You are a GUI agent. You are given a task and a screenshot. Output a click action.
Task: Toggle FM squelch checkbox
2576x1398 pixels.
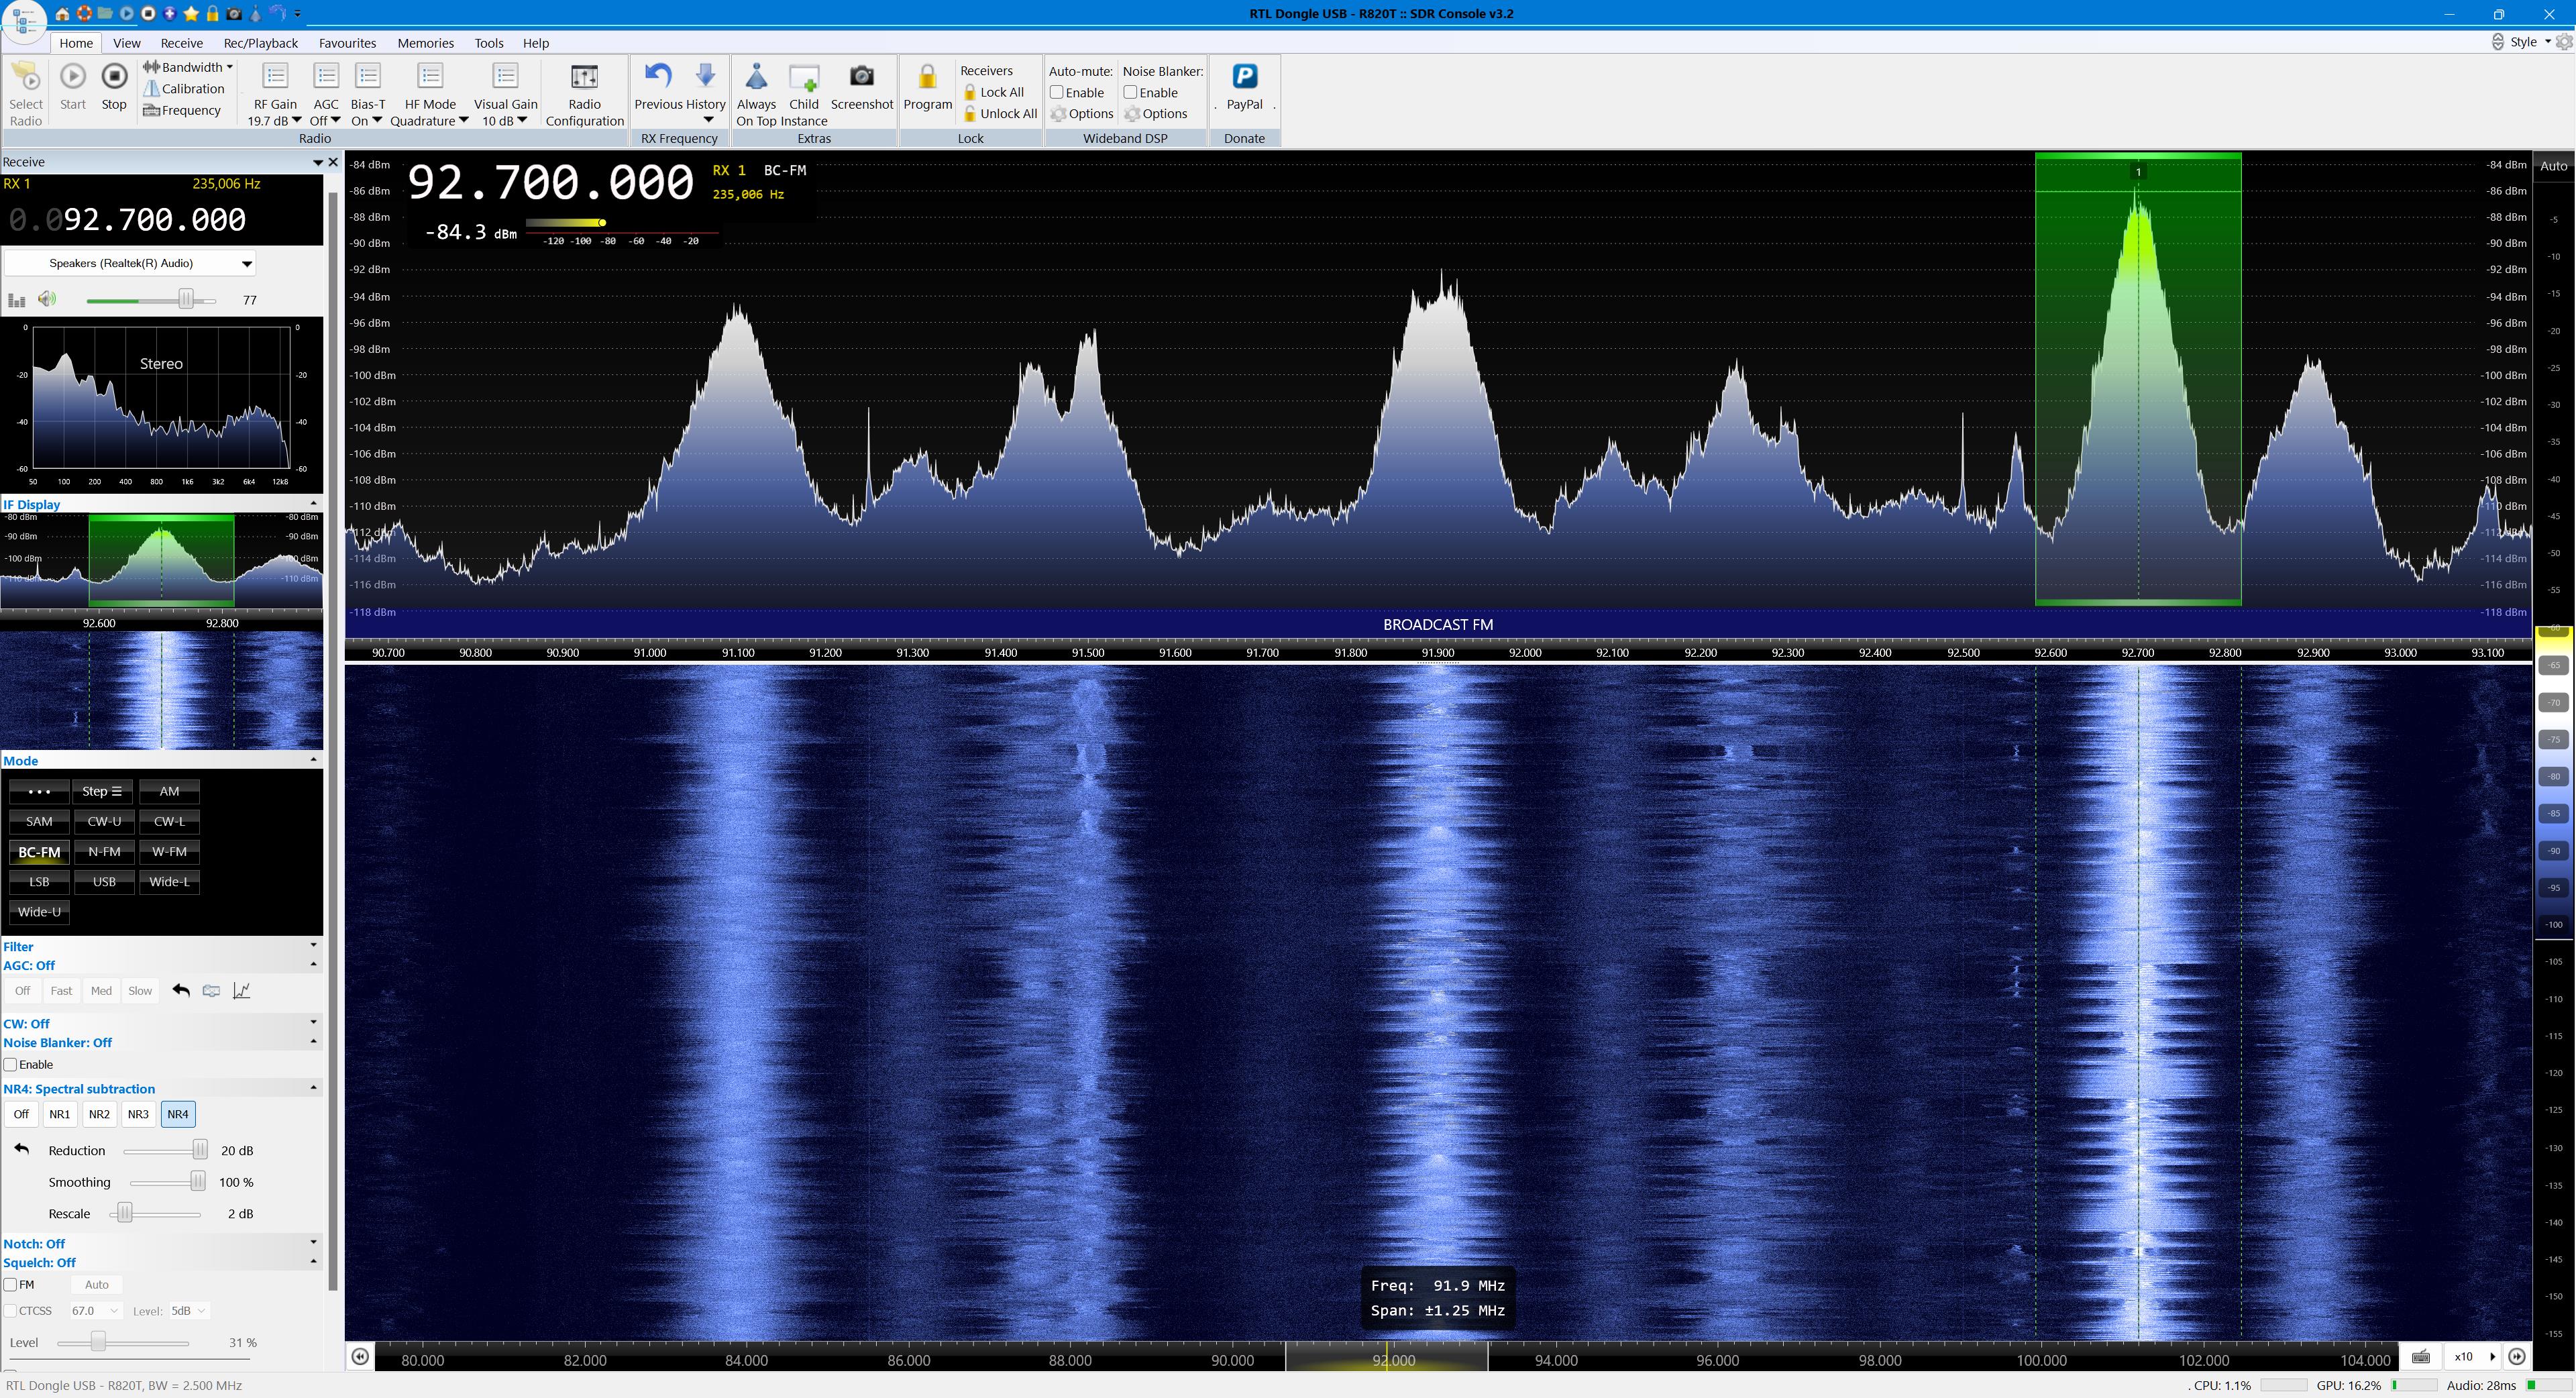[11, 1285]
